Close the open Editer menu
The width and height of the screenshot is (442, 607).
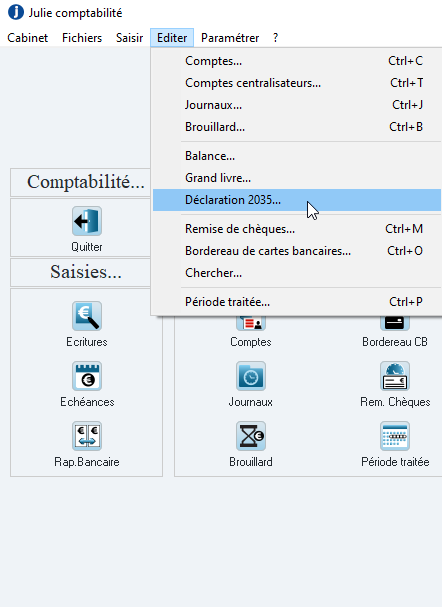(172, 38)
